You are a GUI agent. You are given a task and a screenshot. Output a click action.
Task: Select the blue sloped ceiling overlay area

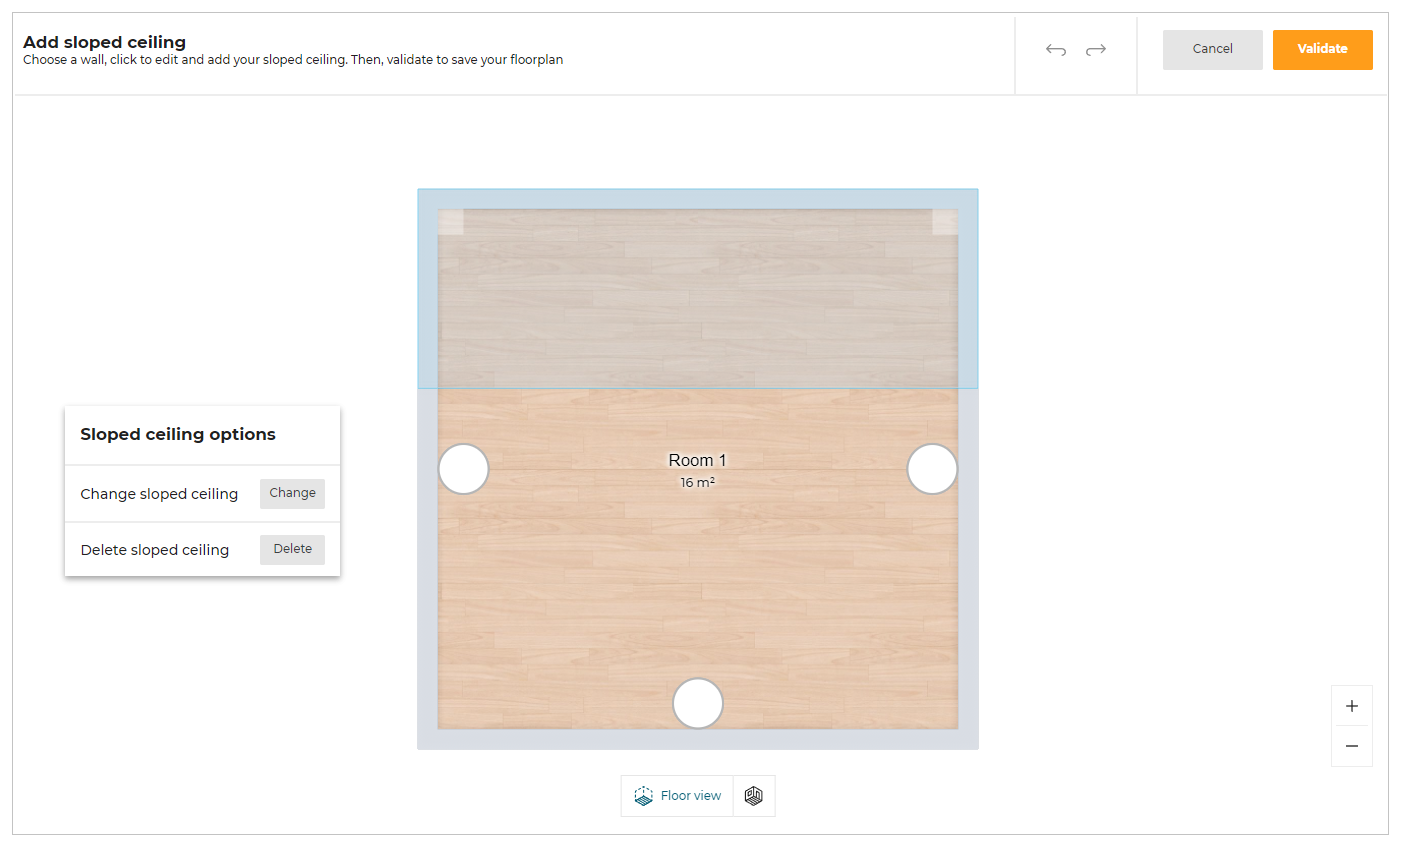click(697, 300)
